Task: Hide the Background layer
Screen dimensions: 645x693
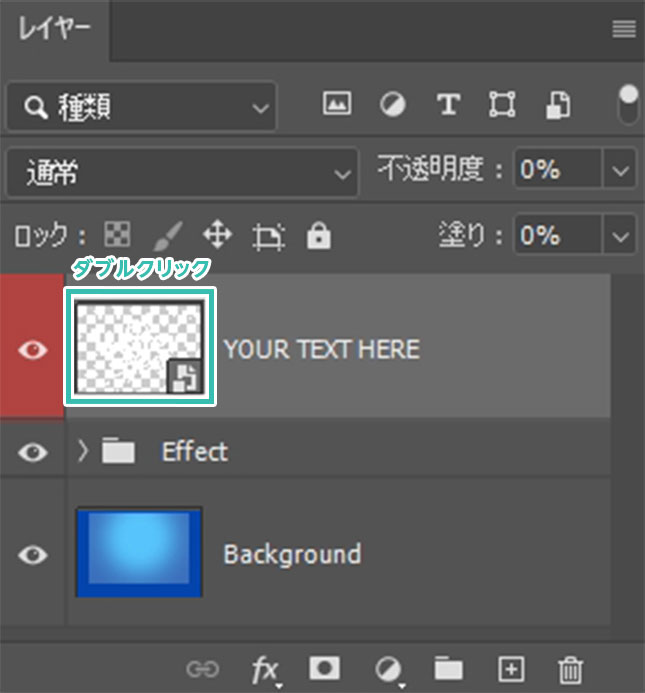Action: click(33, 554)
